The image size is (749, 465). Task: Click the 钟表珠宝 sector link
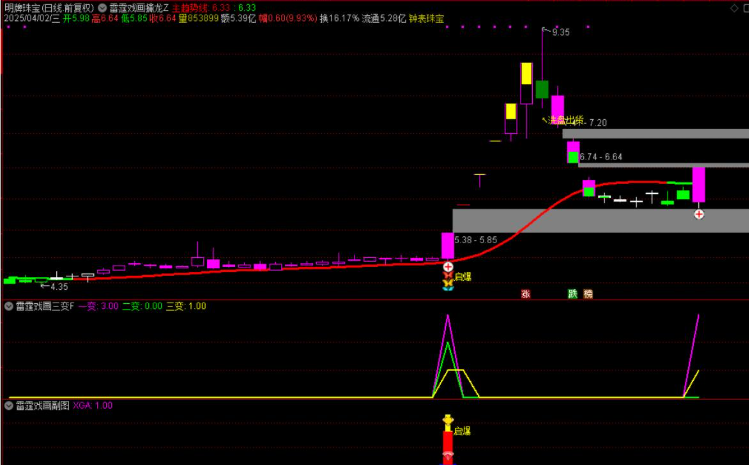[x=425, y=18]
